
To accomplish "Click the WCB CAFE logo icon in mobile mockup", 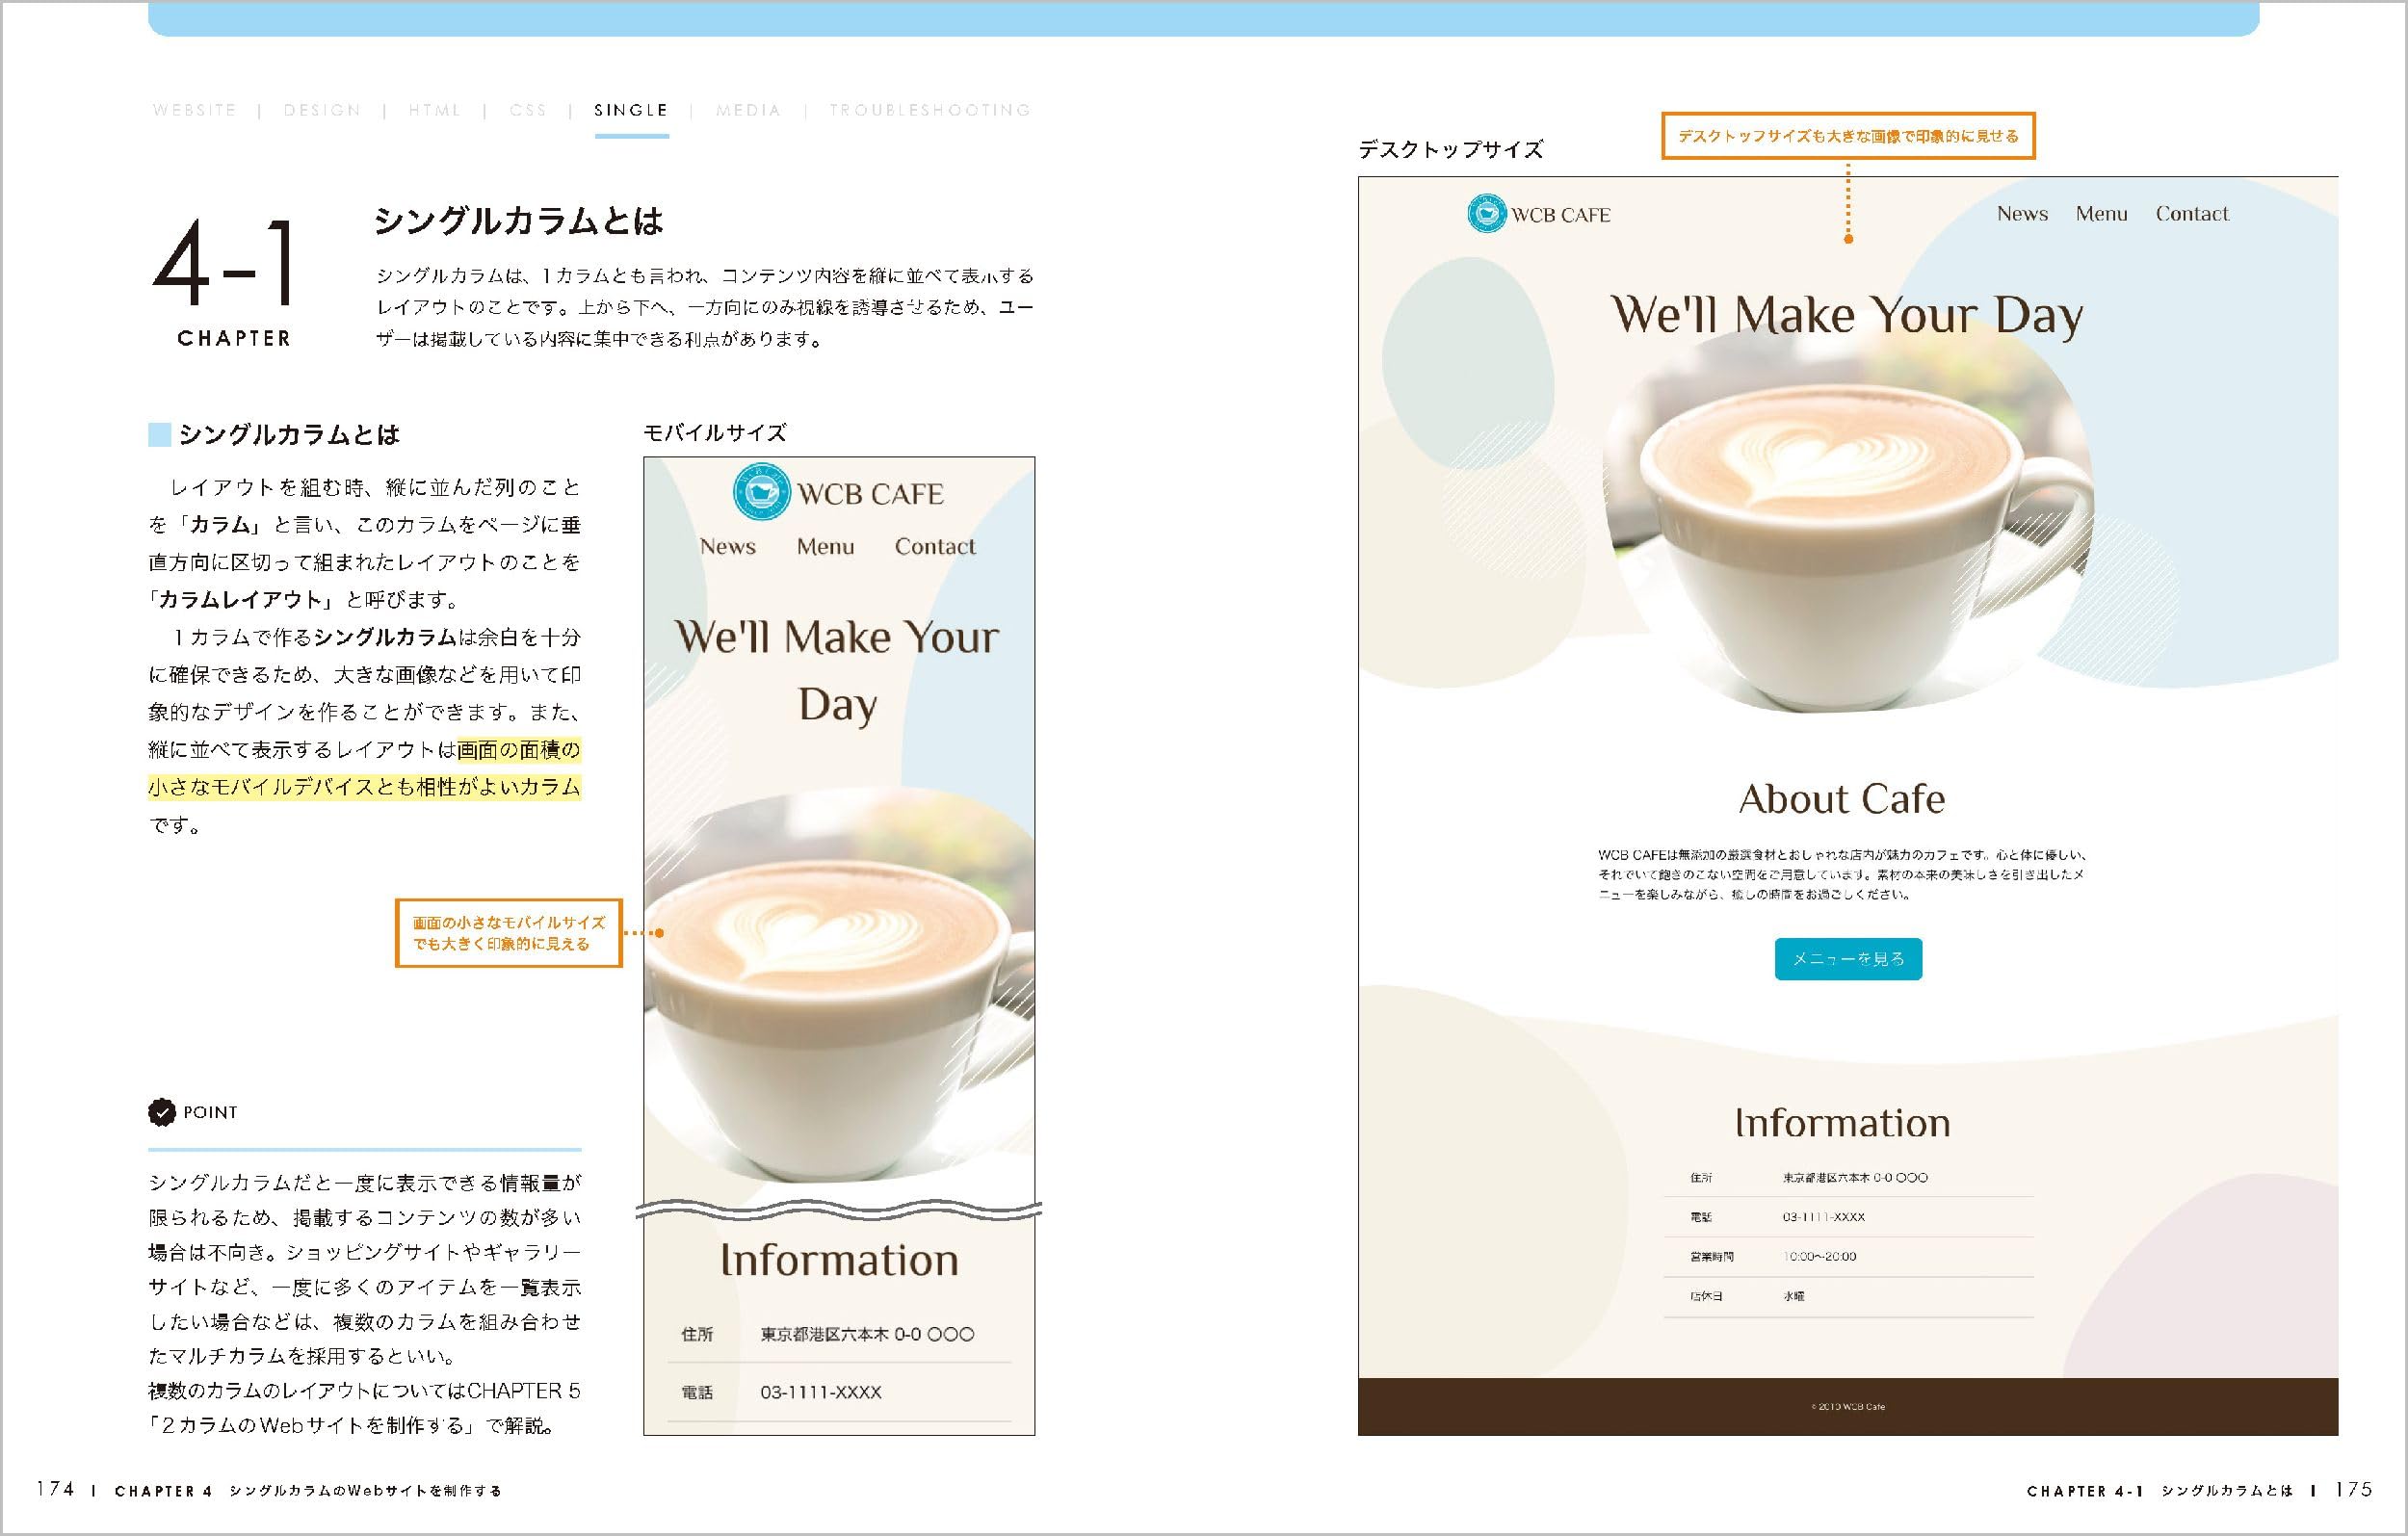I will [761, 493].
